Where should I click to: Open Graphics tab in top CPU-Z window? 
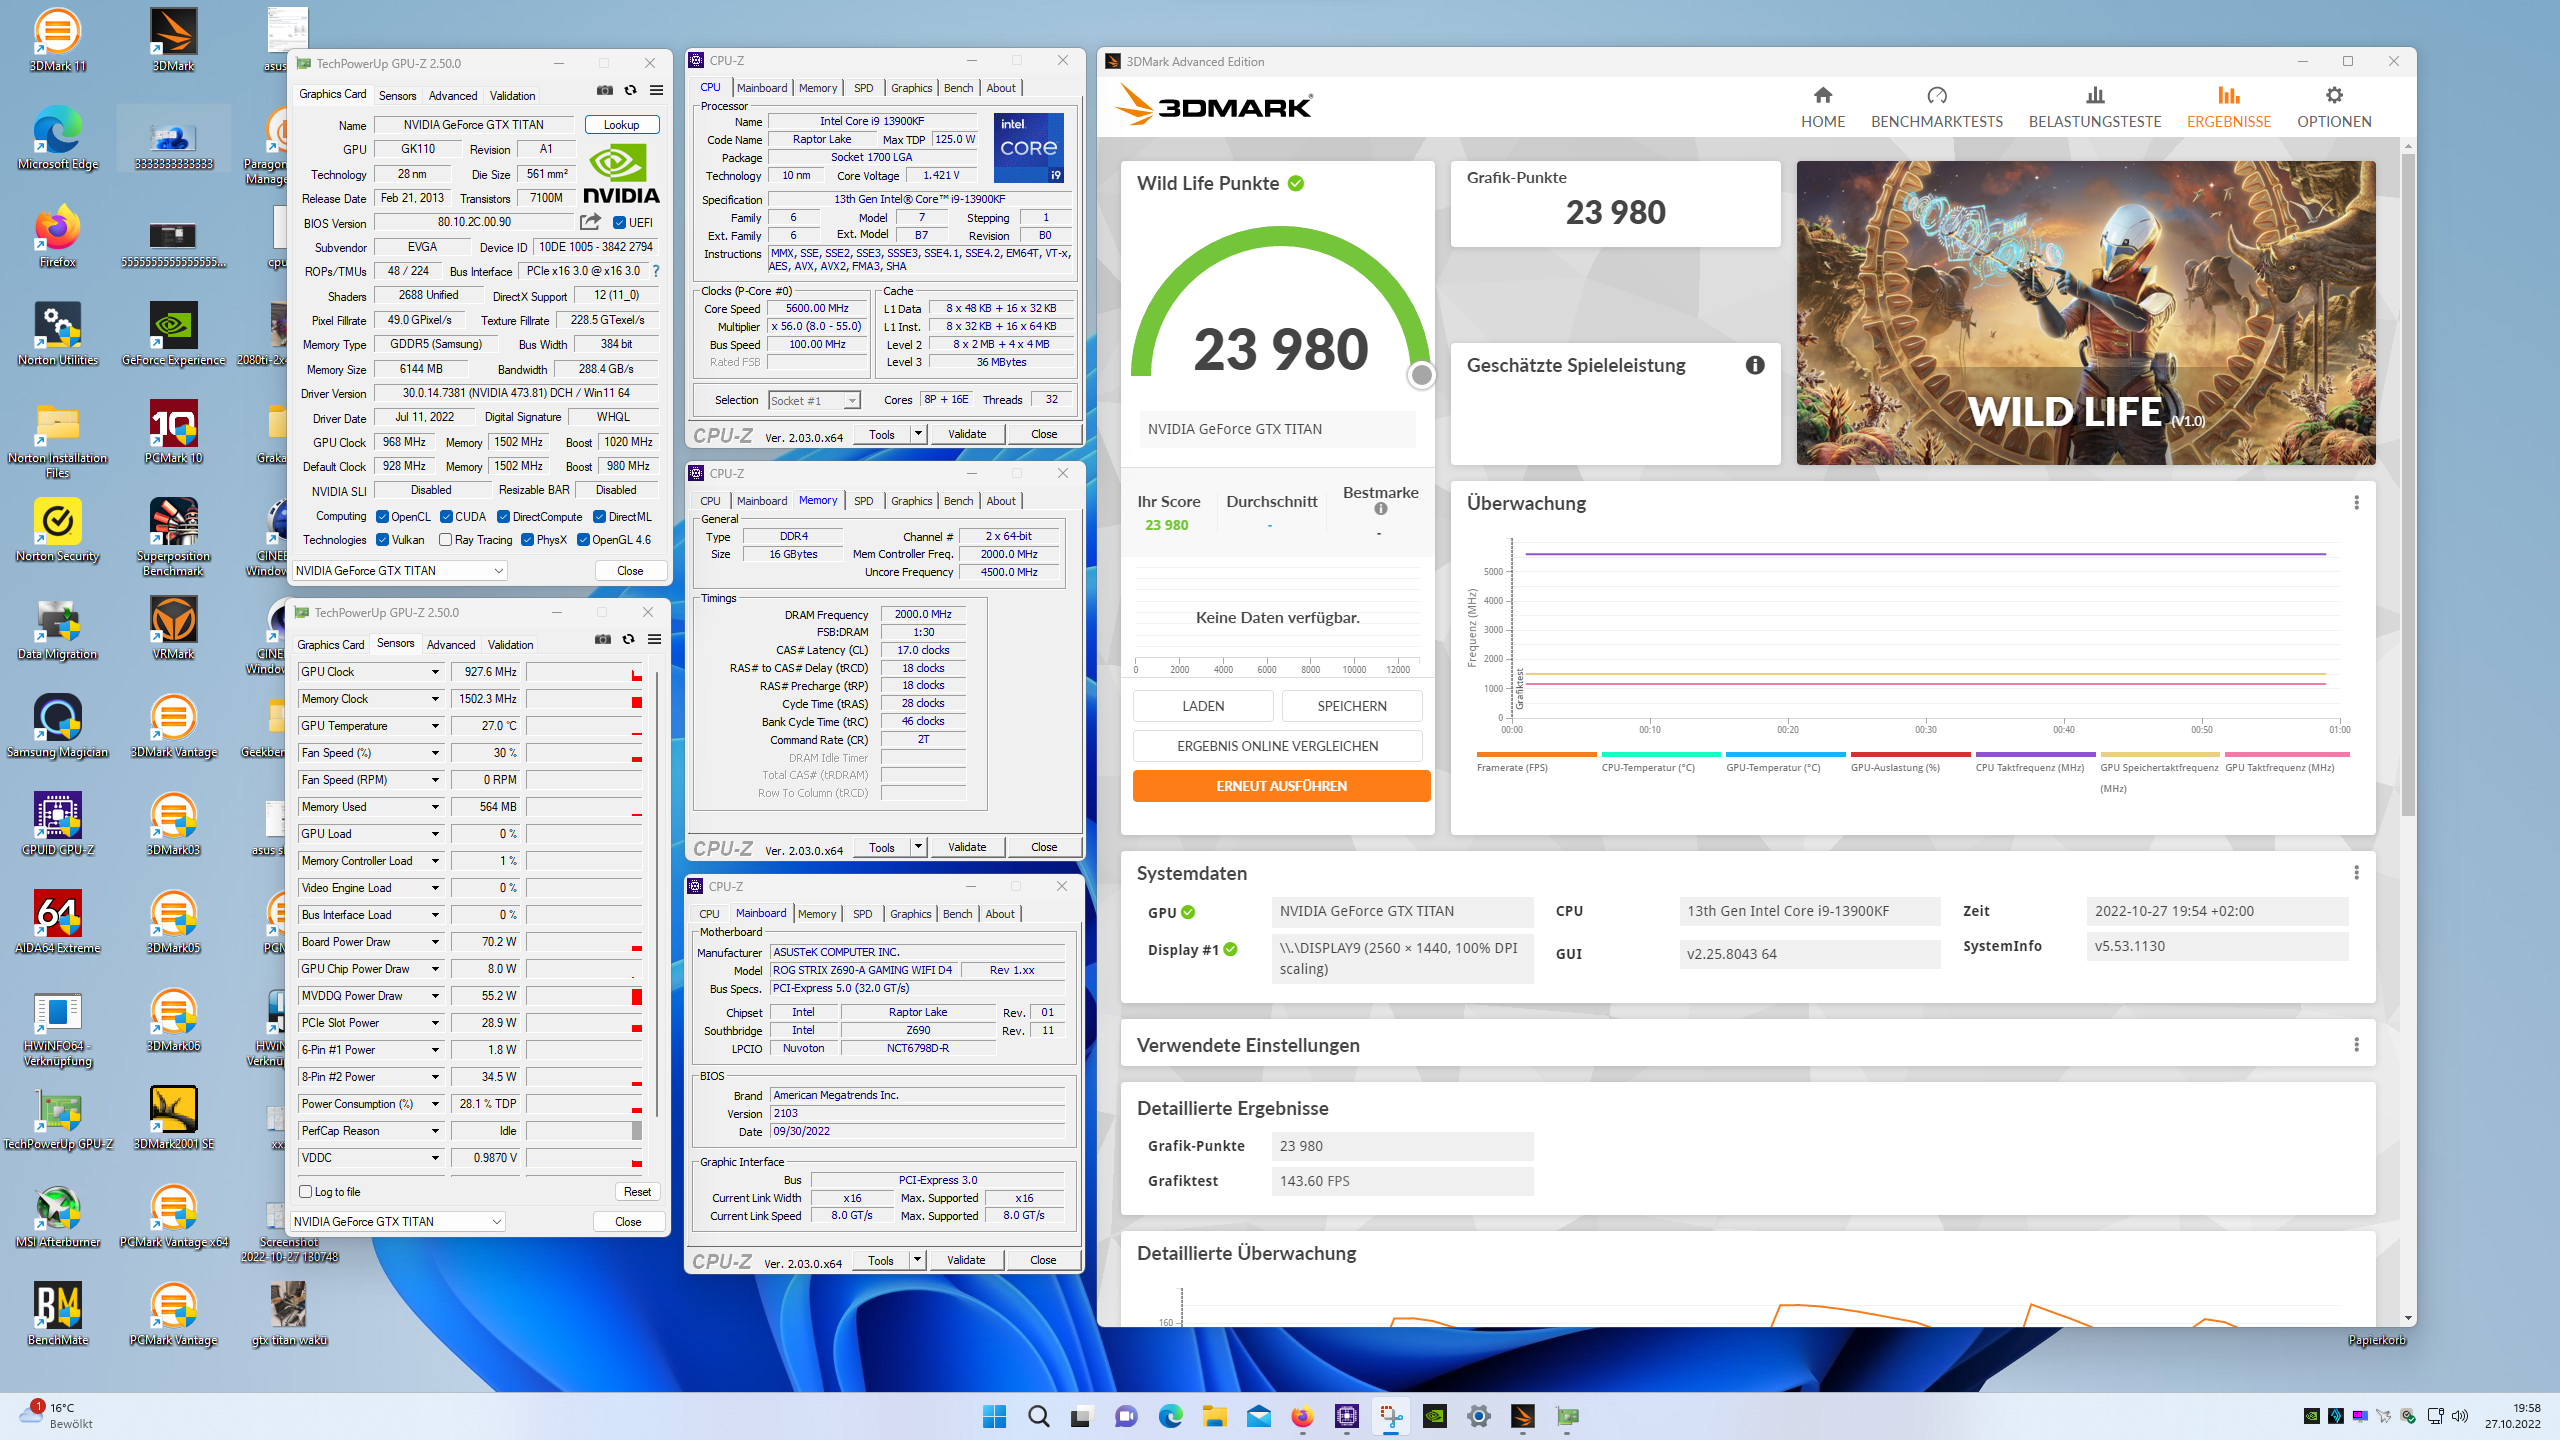911,88
